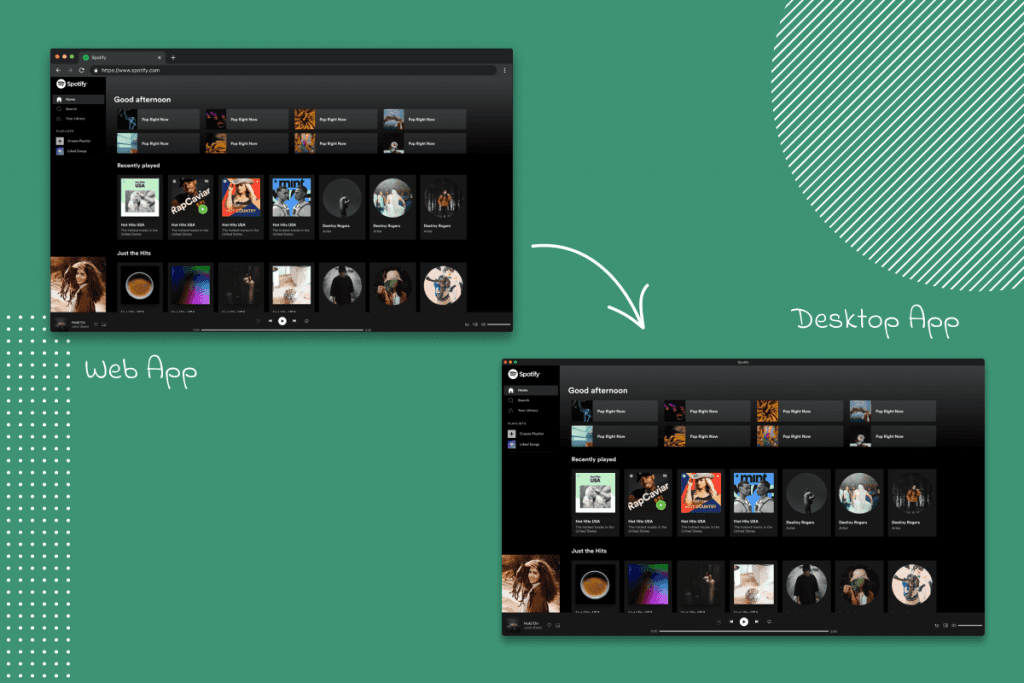Reload the page in Web App browser
Image resolution: width=1024 pixels, height=683 pixels.
click(x=82, y=70)
